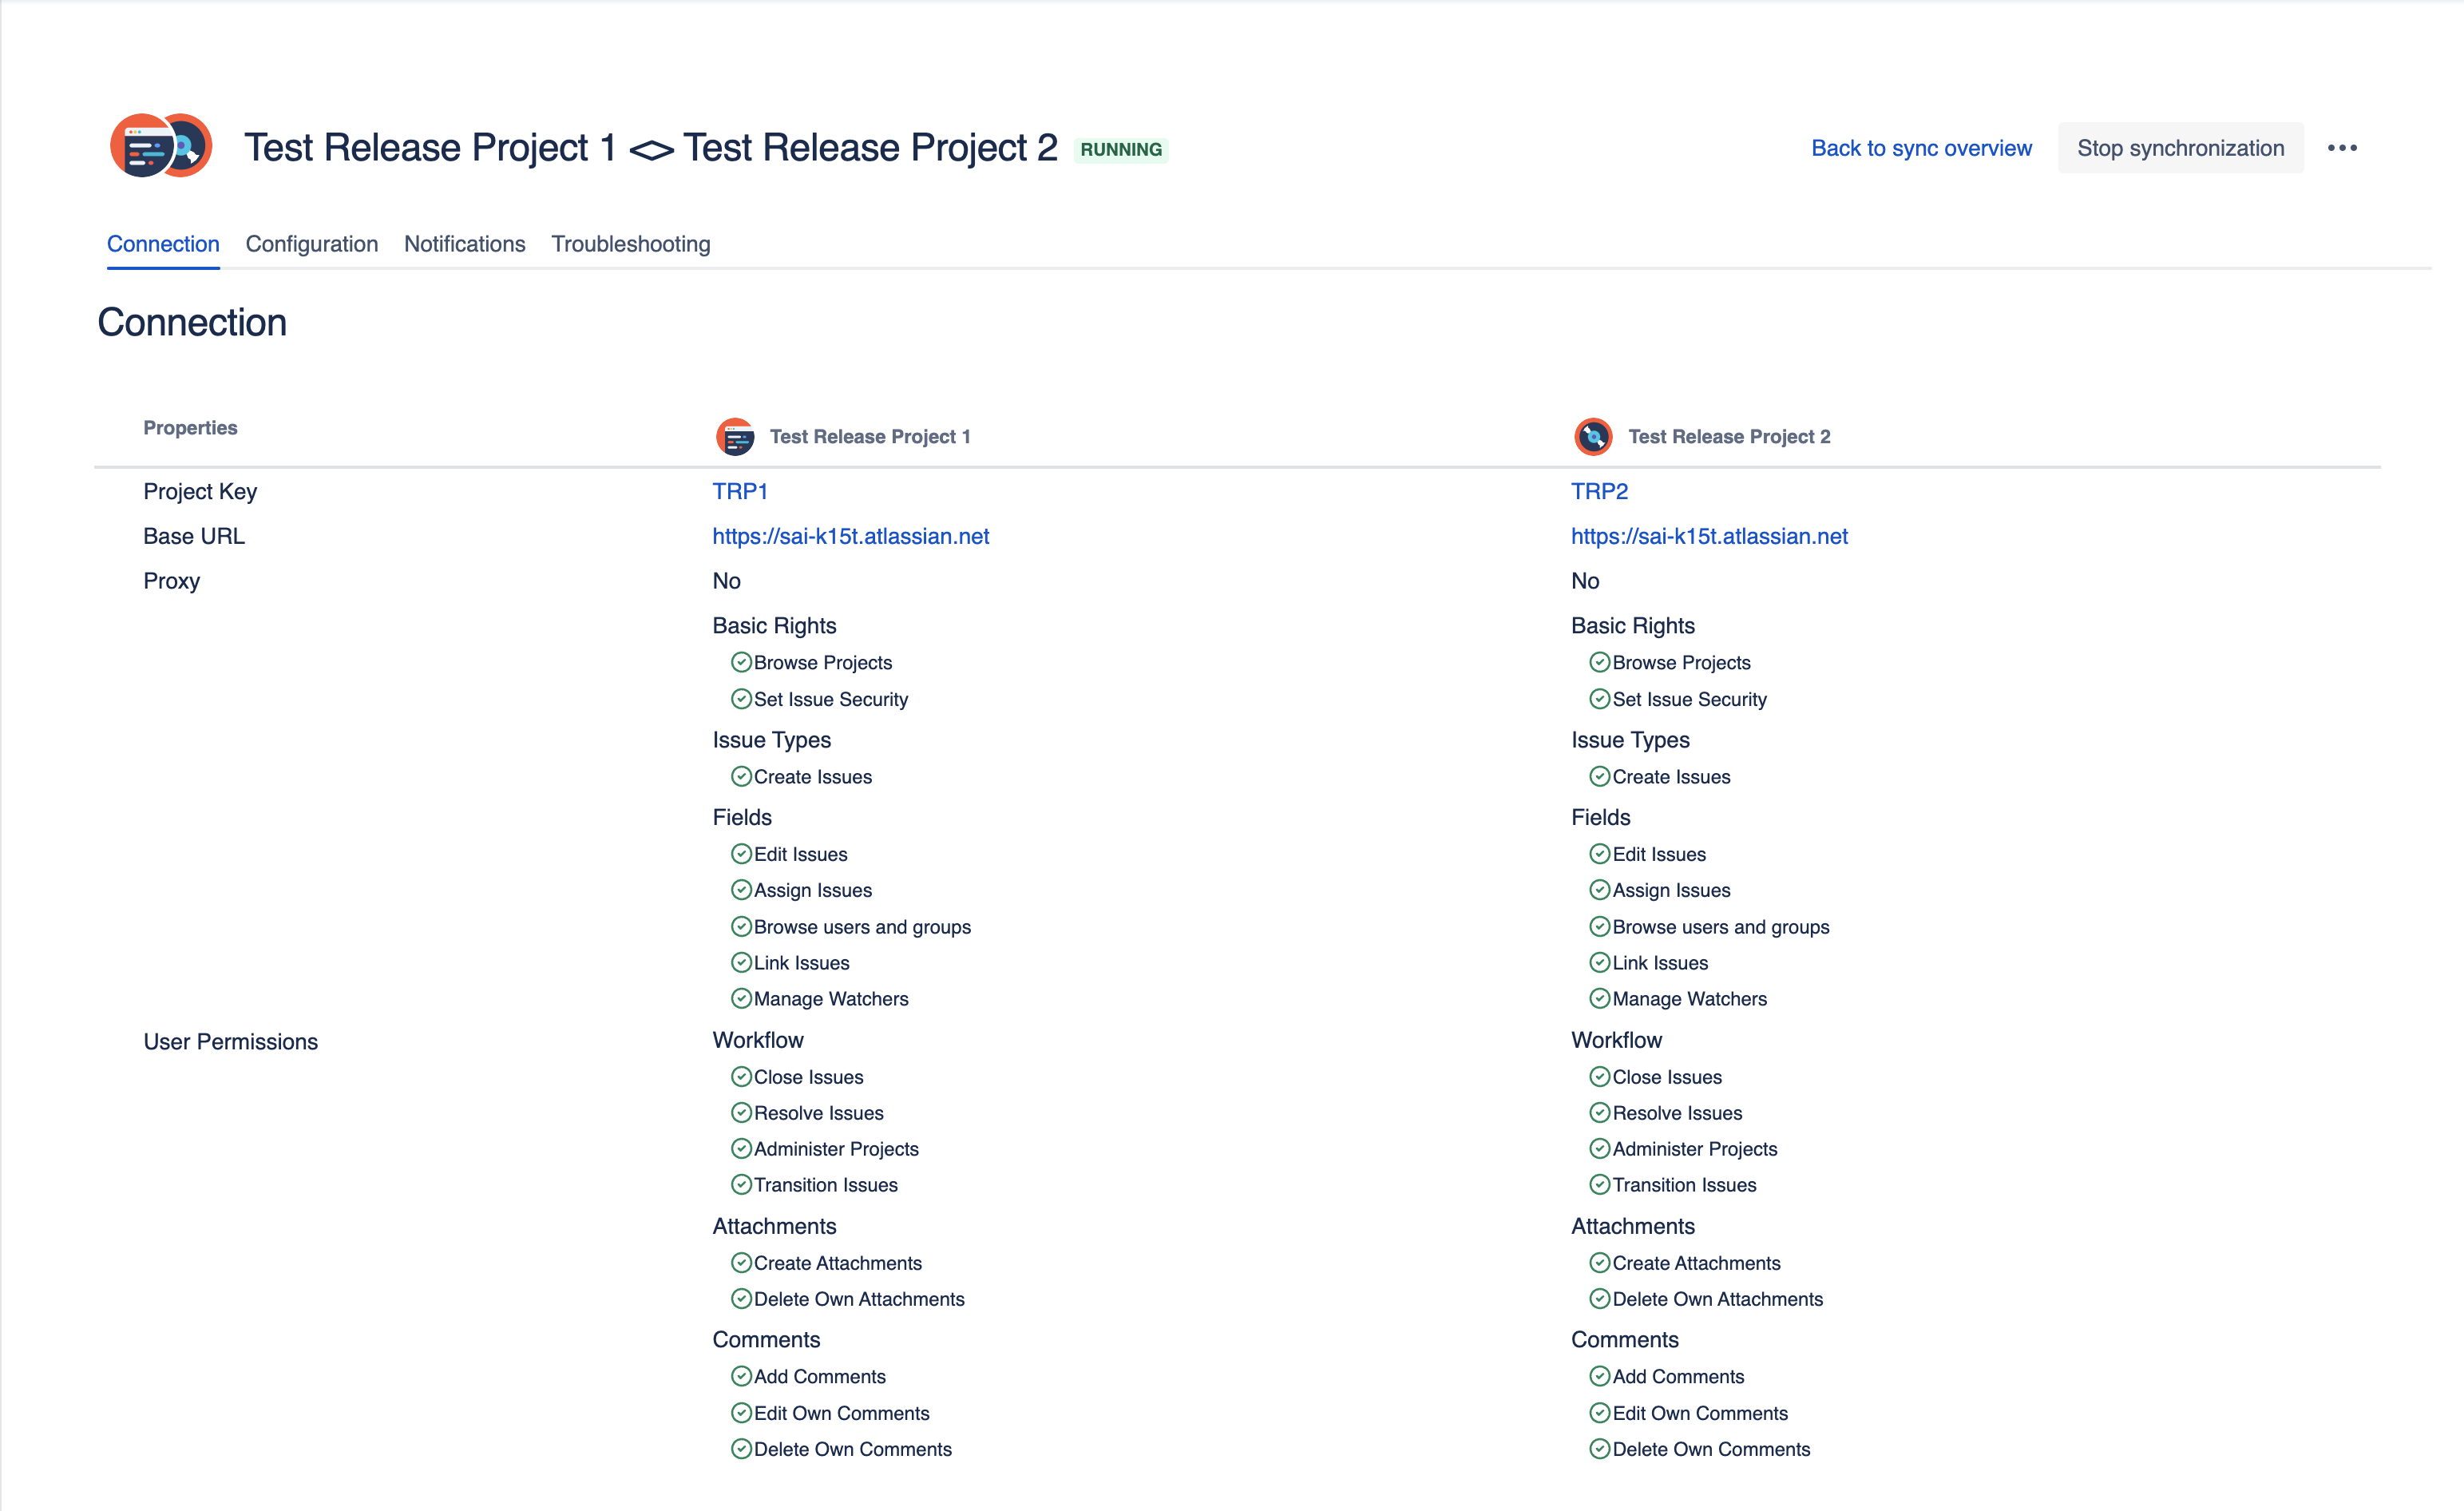
Task: Go to the Troubleshooting tab
Action: 630,244
